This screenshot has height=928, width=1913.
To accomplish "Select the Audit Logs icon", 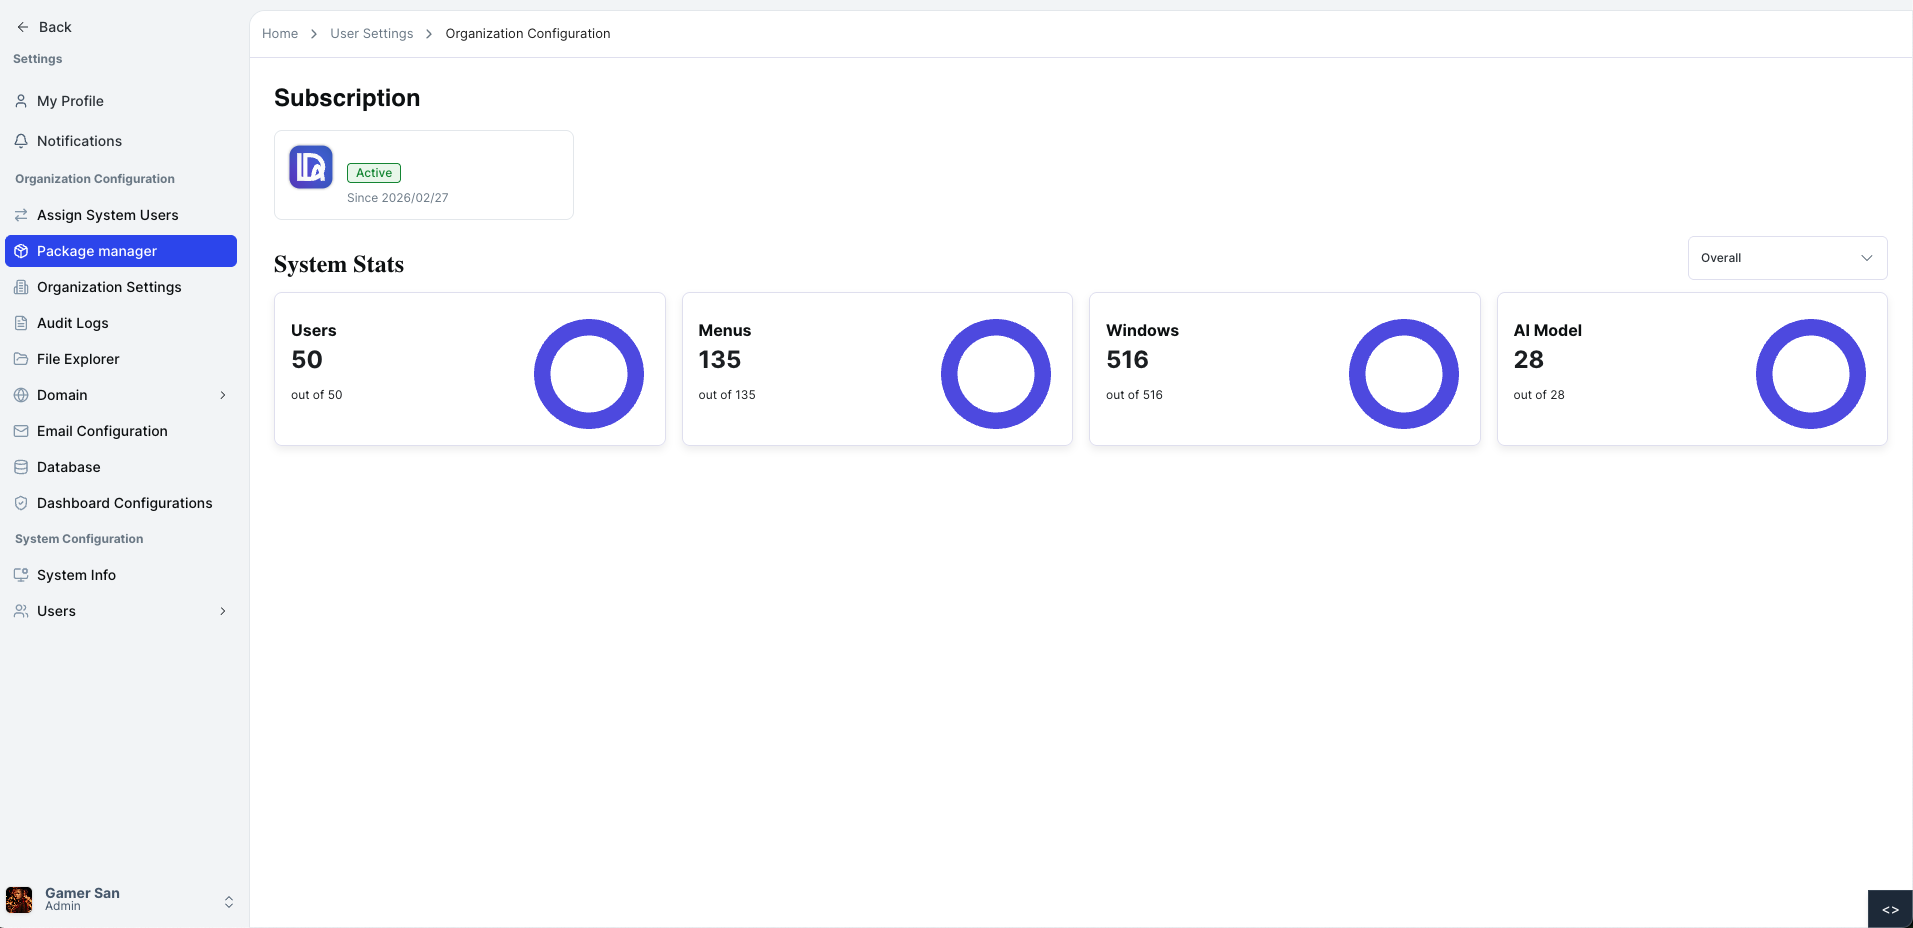I will pos(22,322).
